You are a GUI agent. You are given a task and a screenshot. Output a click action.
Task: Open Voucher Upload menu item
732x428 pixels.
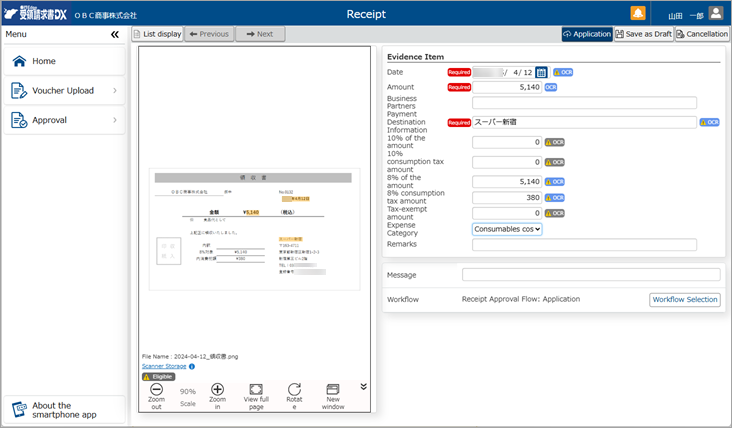[x=64, y=91]
